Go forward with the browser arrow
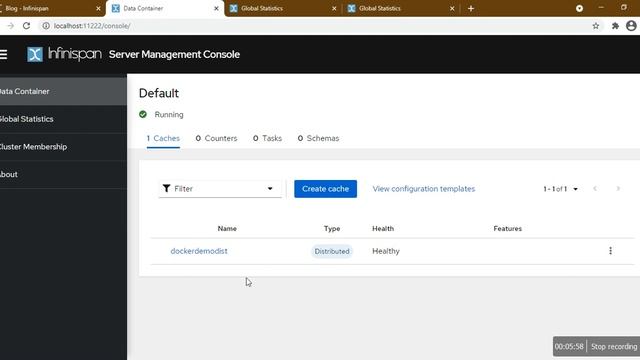Screen dimensions: 640x360 [11, 26]
